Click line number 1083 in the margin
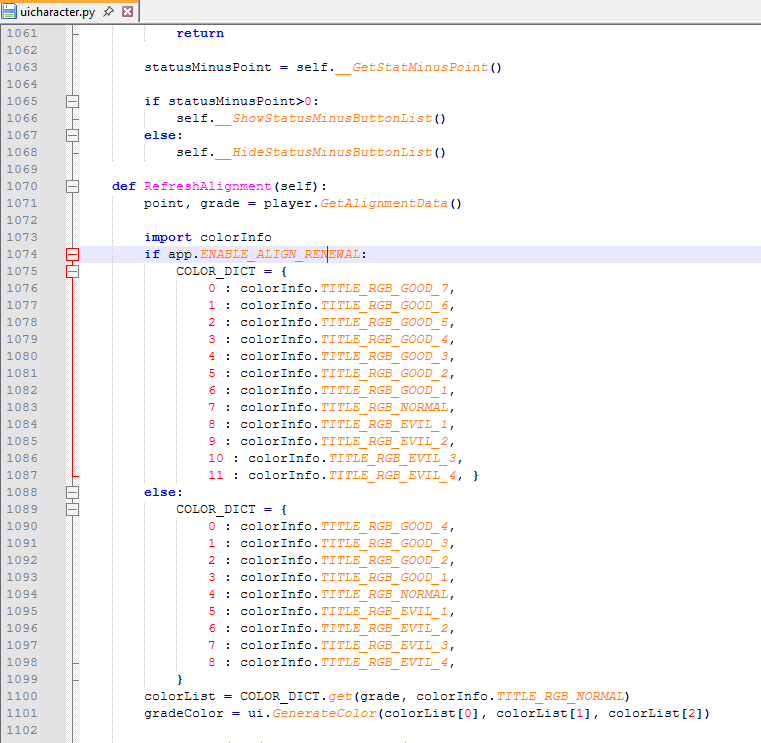This screenshot has width=761, height=743. (22, 407)
